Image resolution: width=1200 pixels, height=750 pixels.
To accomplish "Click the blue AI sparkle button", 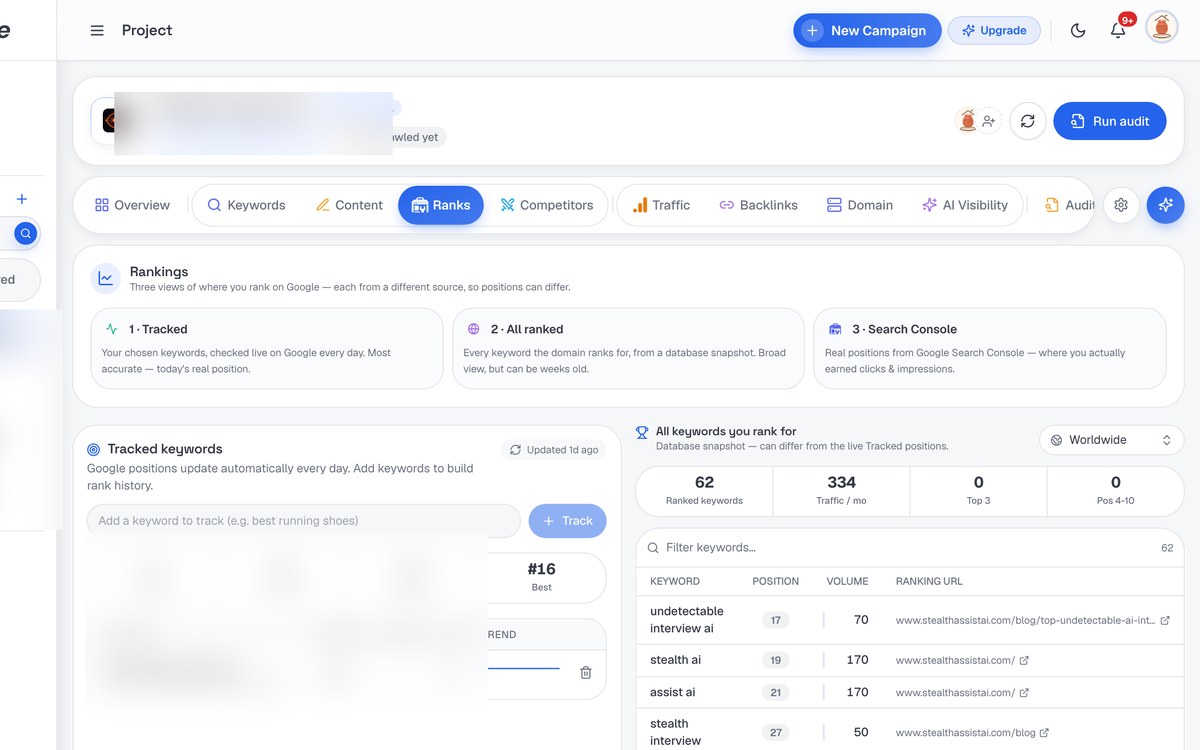I will (x=1165, y=205).
